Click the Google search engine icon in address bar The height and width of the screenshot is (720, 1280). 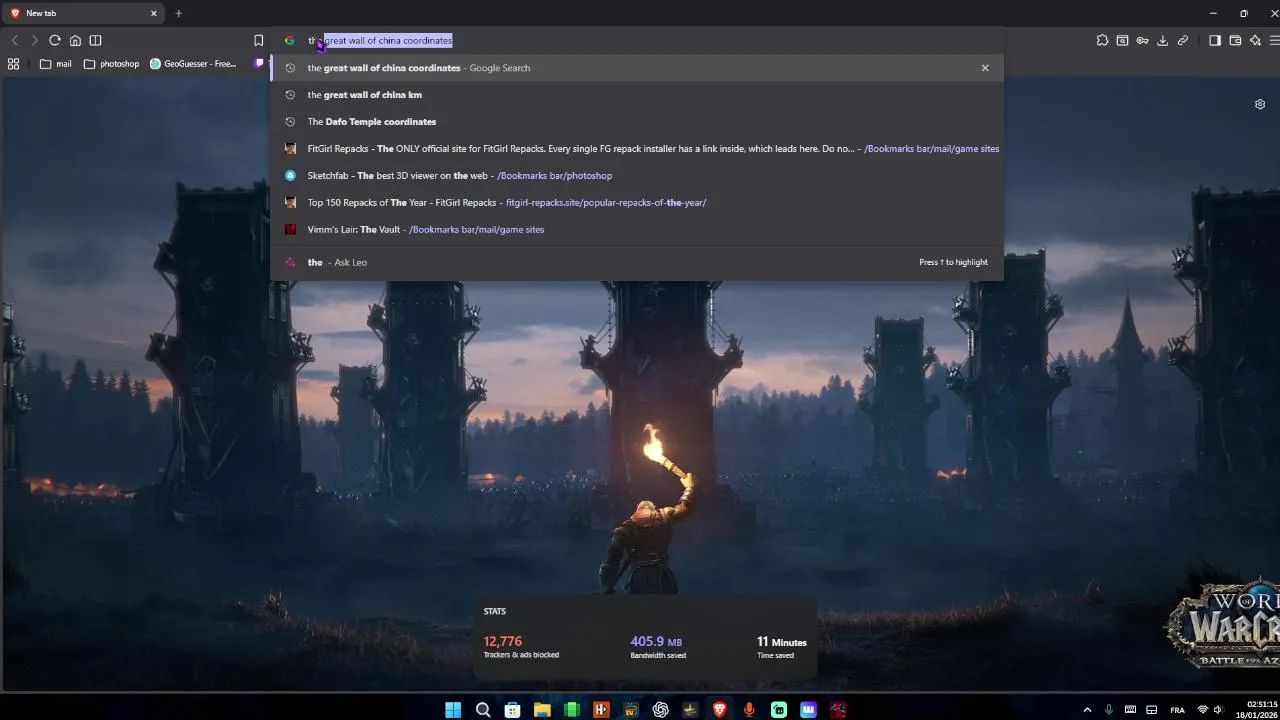pos(289,40)
